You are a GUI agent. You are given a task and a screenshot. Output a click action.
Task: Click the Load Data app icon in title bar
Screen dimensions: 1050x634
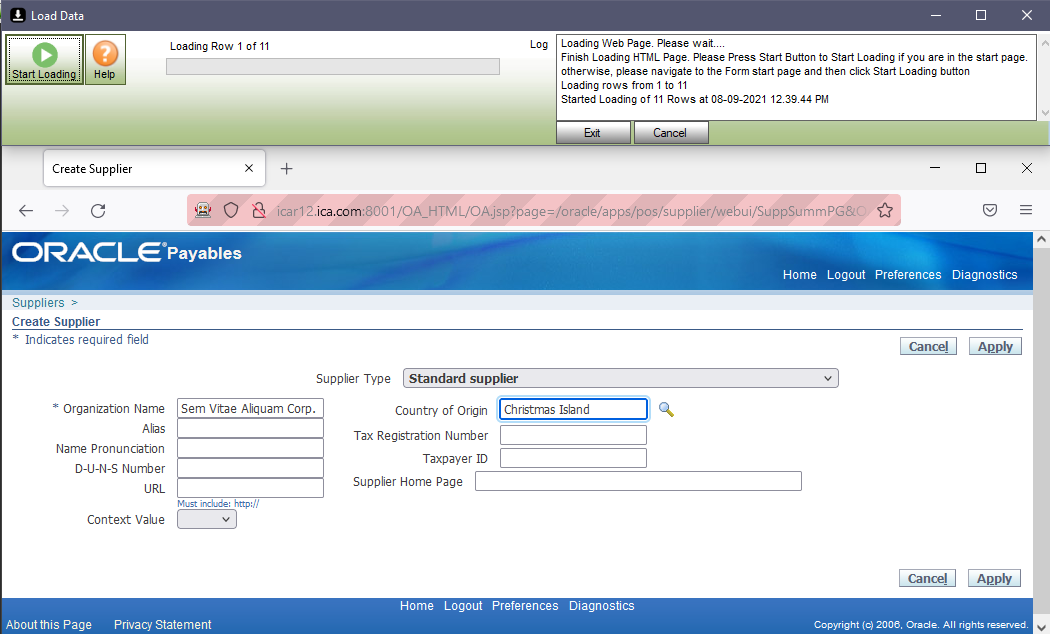(x=18, y=15)
